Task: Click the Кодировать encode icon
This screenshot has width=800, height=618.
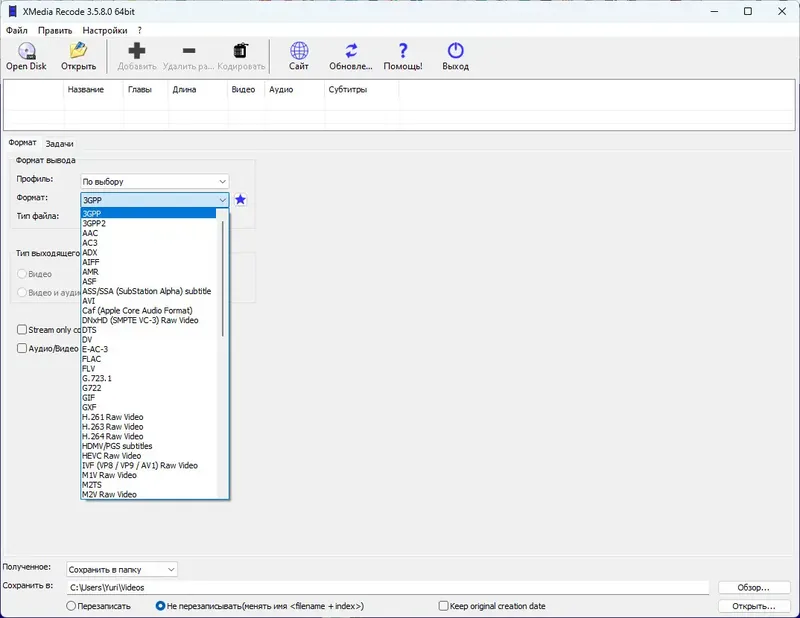Action: [x=241, y=56]
